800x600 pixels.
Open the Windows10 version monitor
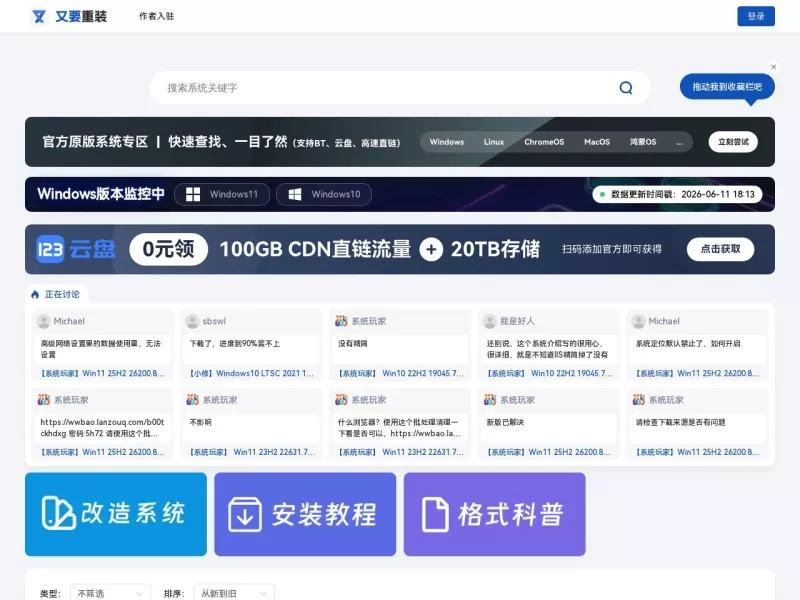pos(324,194)
